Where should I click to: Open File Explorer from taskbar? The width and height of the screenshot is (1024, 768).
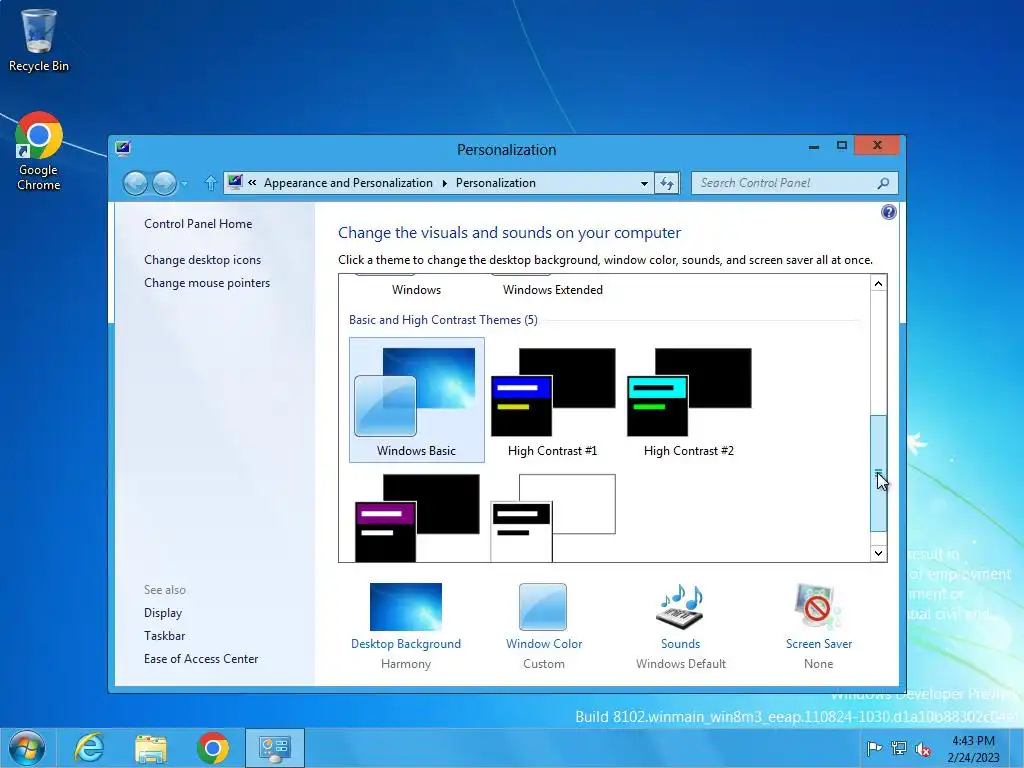click(x=151, y=748)
